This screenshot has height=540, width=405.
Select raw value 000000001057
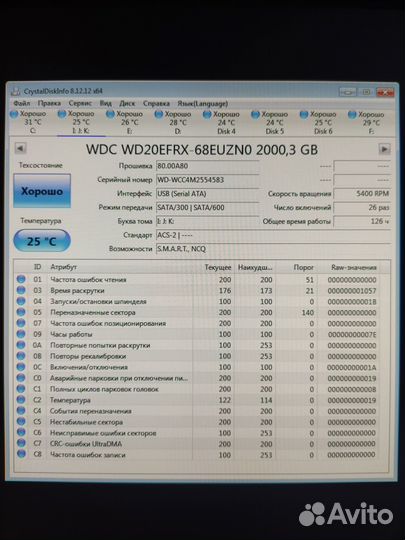click(352, 291)
